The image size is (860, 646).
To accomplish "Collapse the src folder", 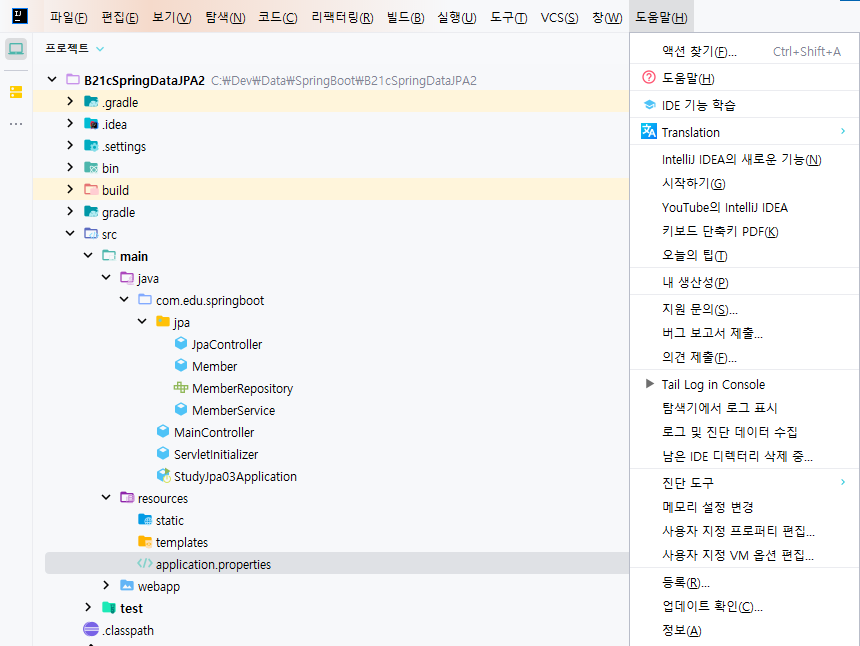I will coord(70,233).
